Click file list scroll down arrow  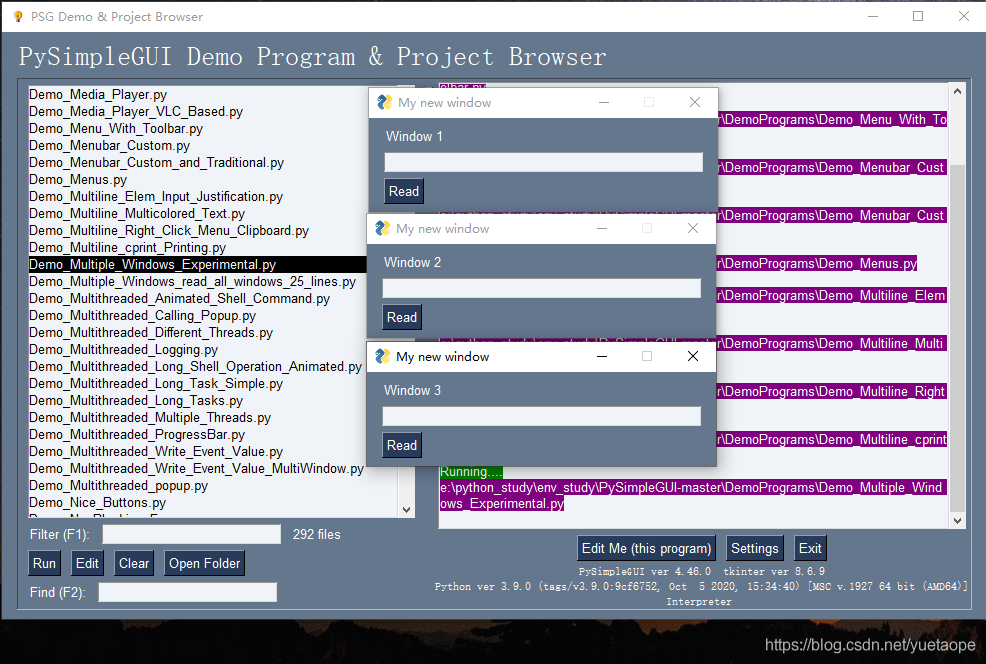coord(406,510)
